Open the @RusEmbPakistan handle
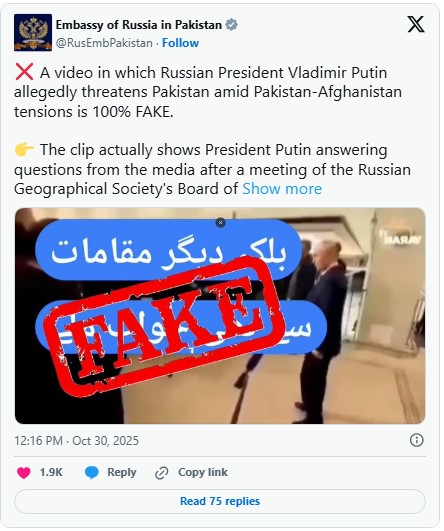Viewport: 444px width, 531px height. tap(104, 43)
